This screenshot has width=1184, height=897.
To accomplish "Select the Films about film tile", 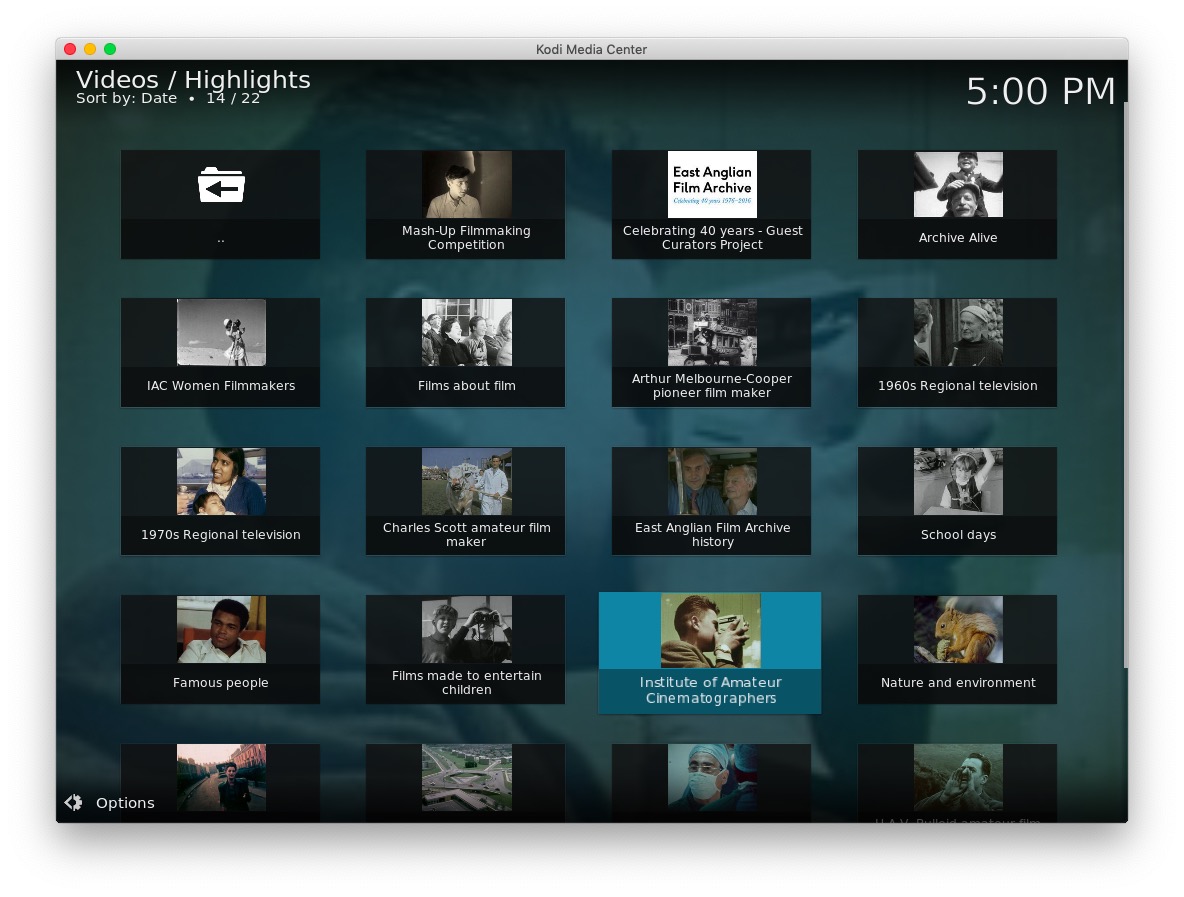I will point(466,352).
